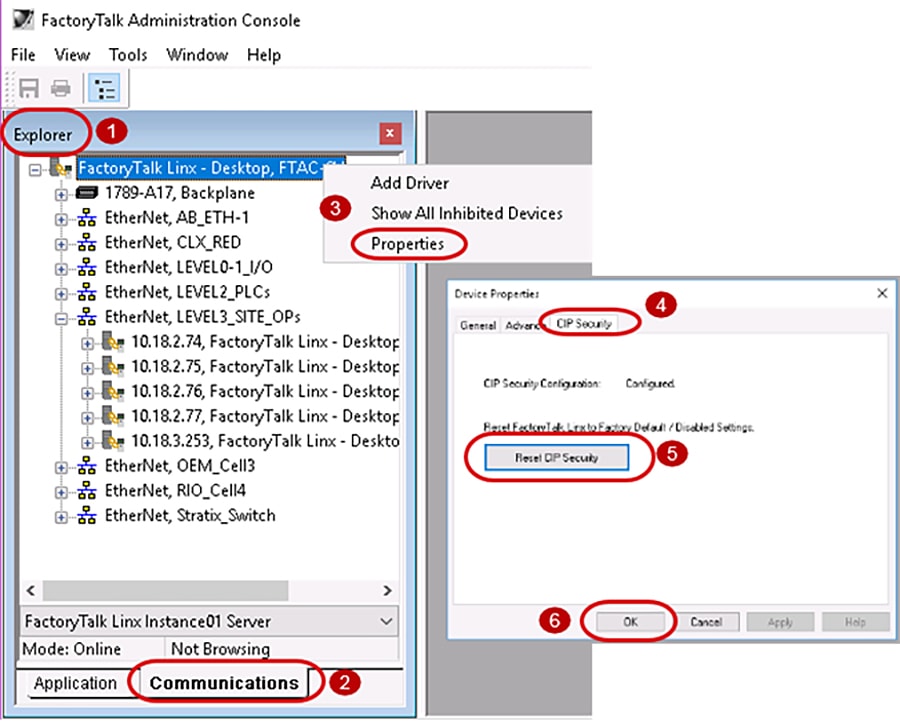Click the network icon beside Stratix_Switch
The image size is (900, 721).
pyautogui.click(x=87, y=515)
